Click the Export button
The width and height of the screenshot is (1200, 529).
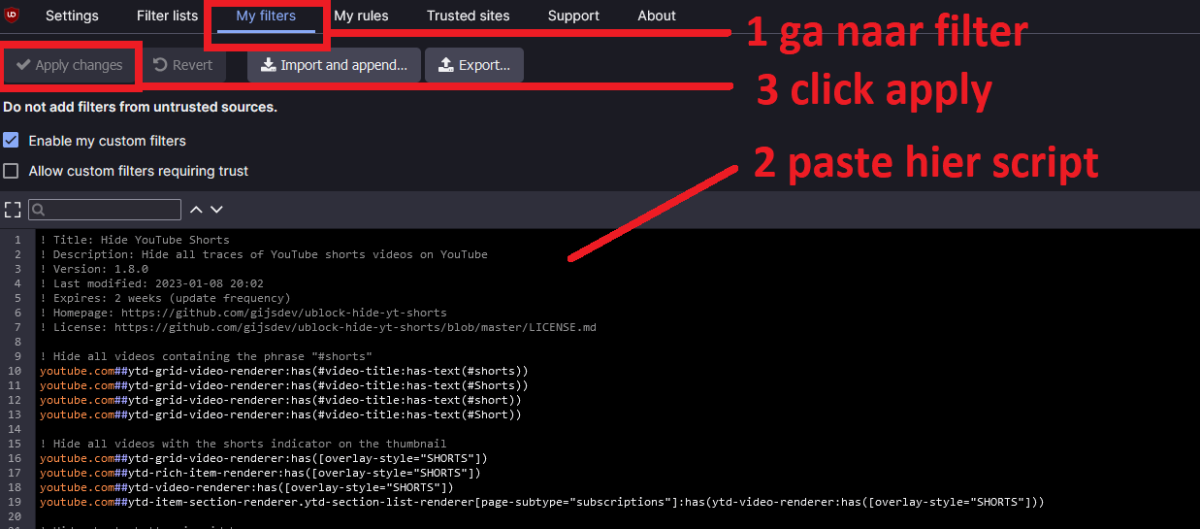click(474, 65)
